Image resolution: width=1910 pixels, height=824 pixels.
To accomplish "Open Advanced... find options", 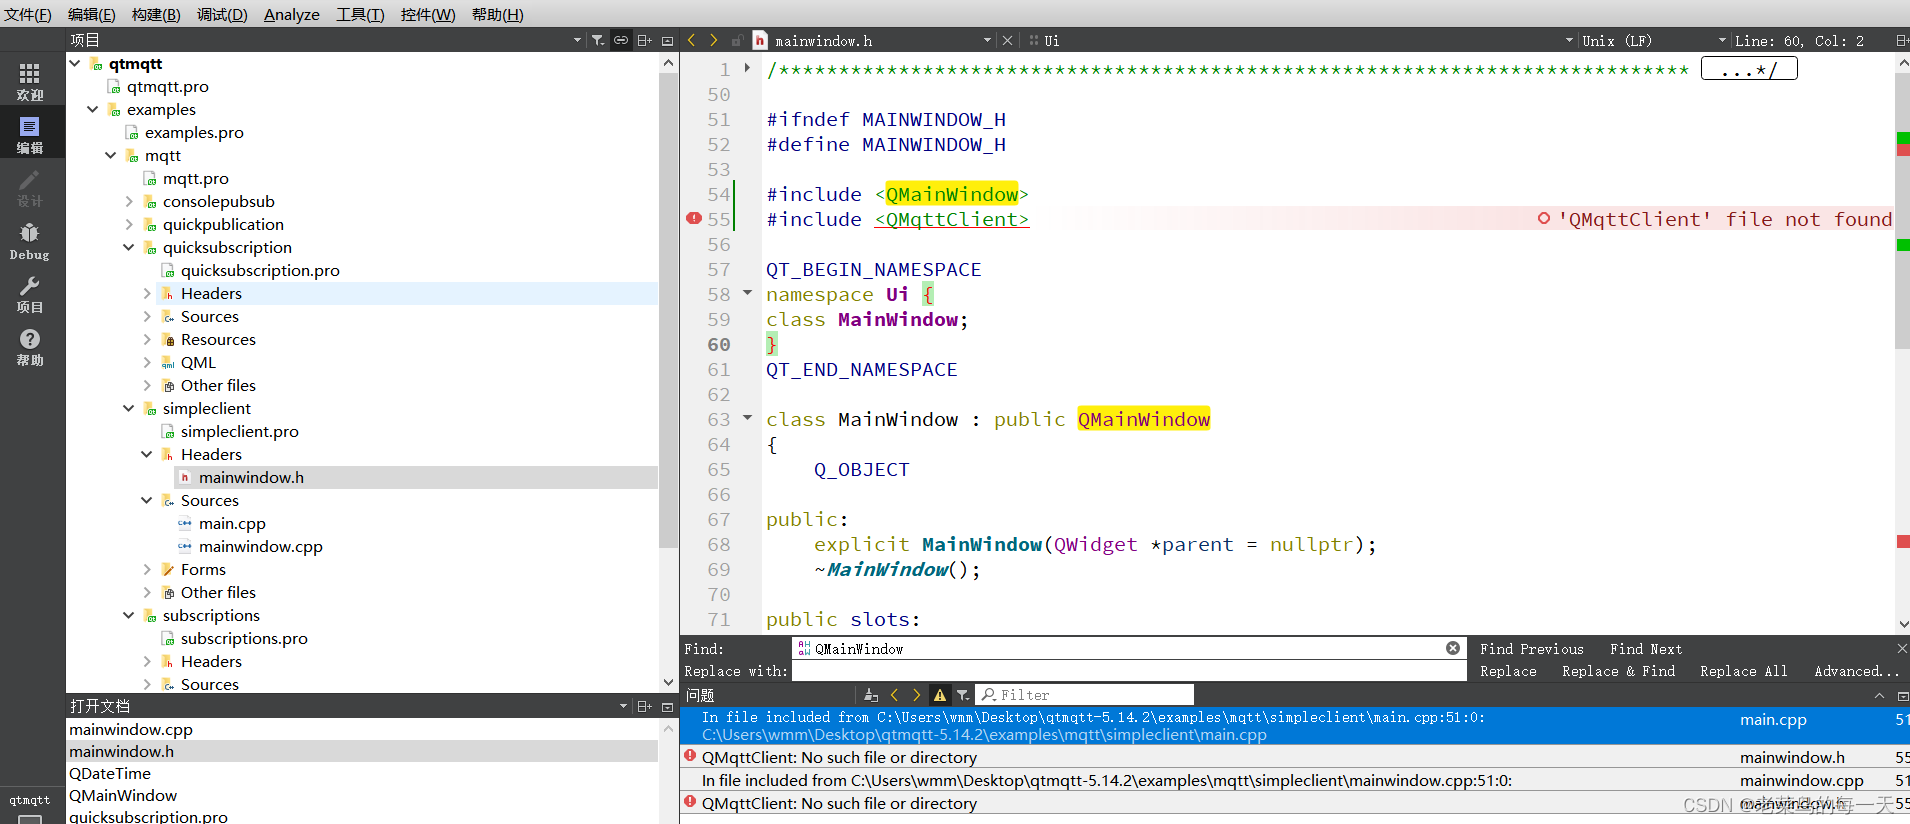I will coord(1855,671).
